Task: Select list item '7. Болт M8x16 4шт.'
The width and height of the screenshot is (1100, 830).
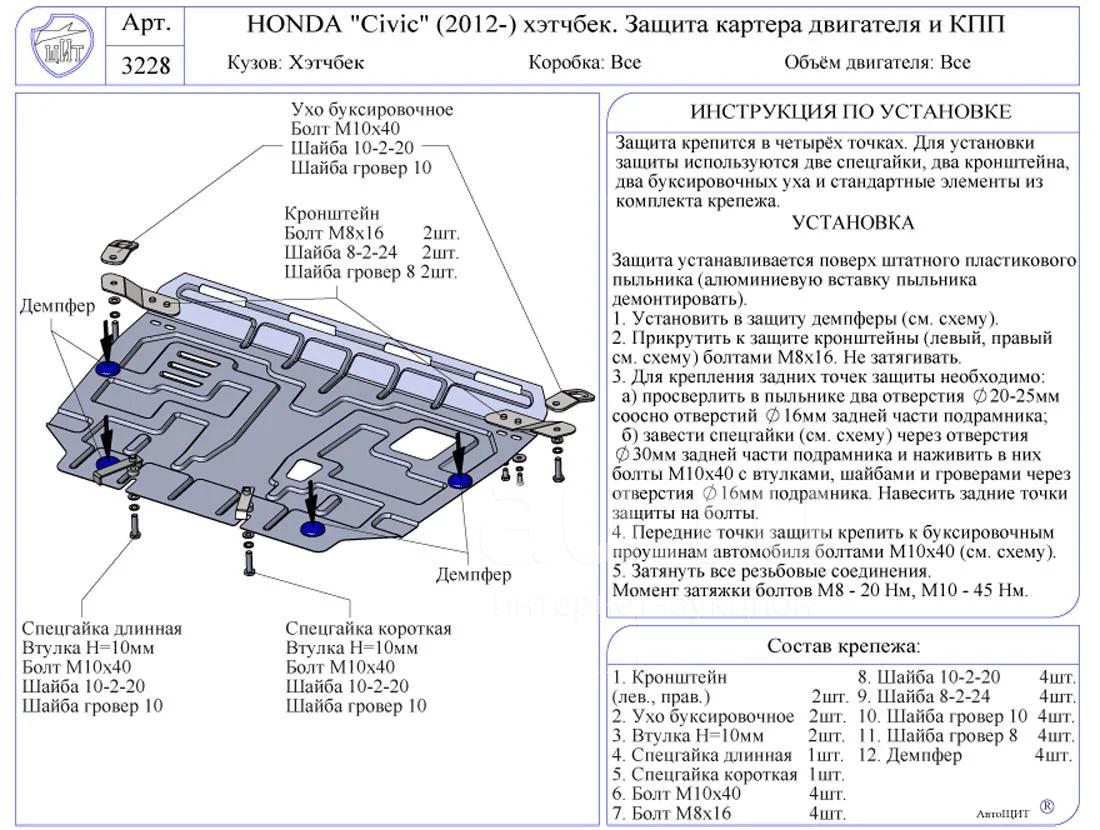Action: click(729, 814)
